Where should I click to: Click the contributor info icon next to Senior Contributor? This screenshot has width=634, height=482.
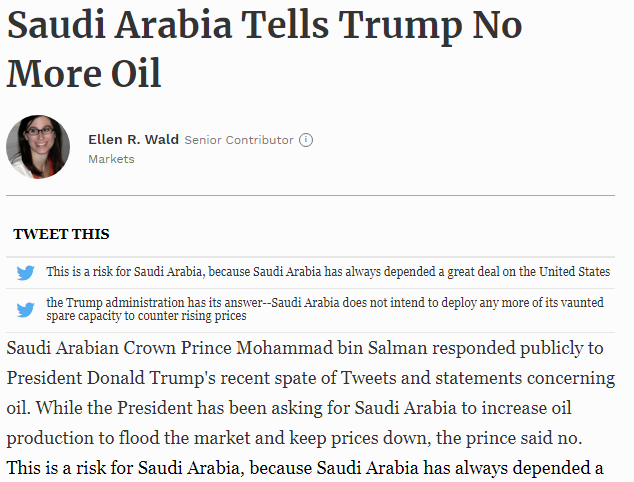pyautogui.click(x=306, y=140)
